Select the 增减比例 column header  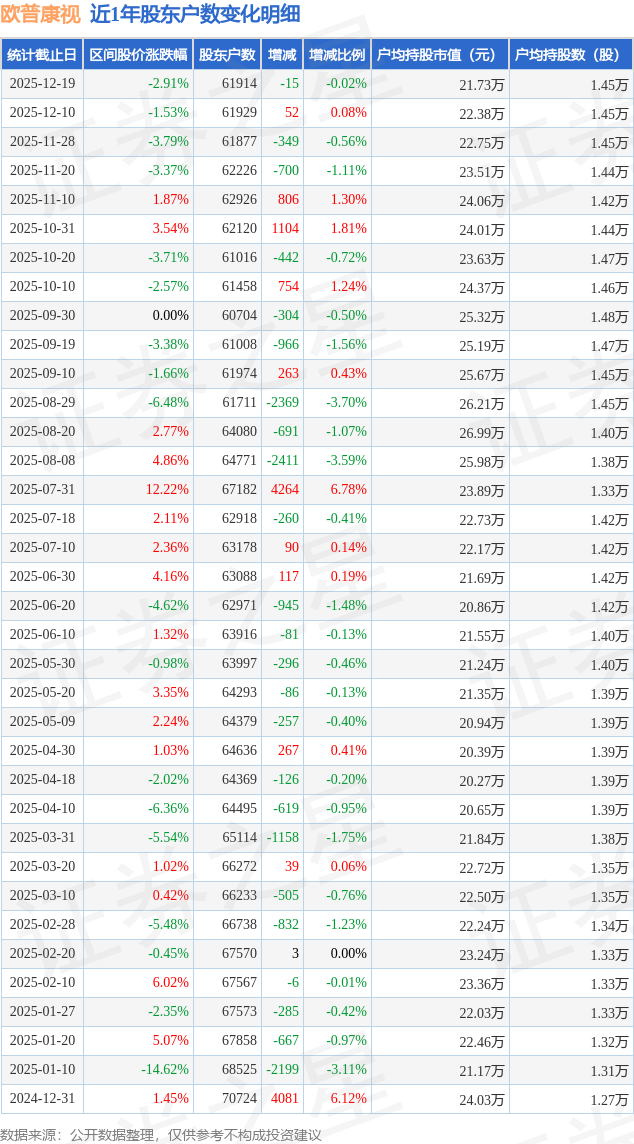pyautogui.click(x=337, y=55)
